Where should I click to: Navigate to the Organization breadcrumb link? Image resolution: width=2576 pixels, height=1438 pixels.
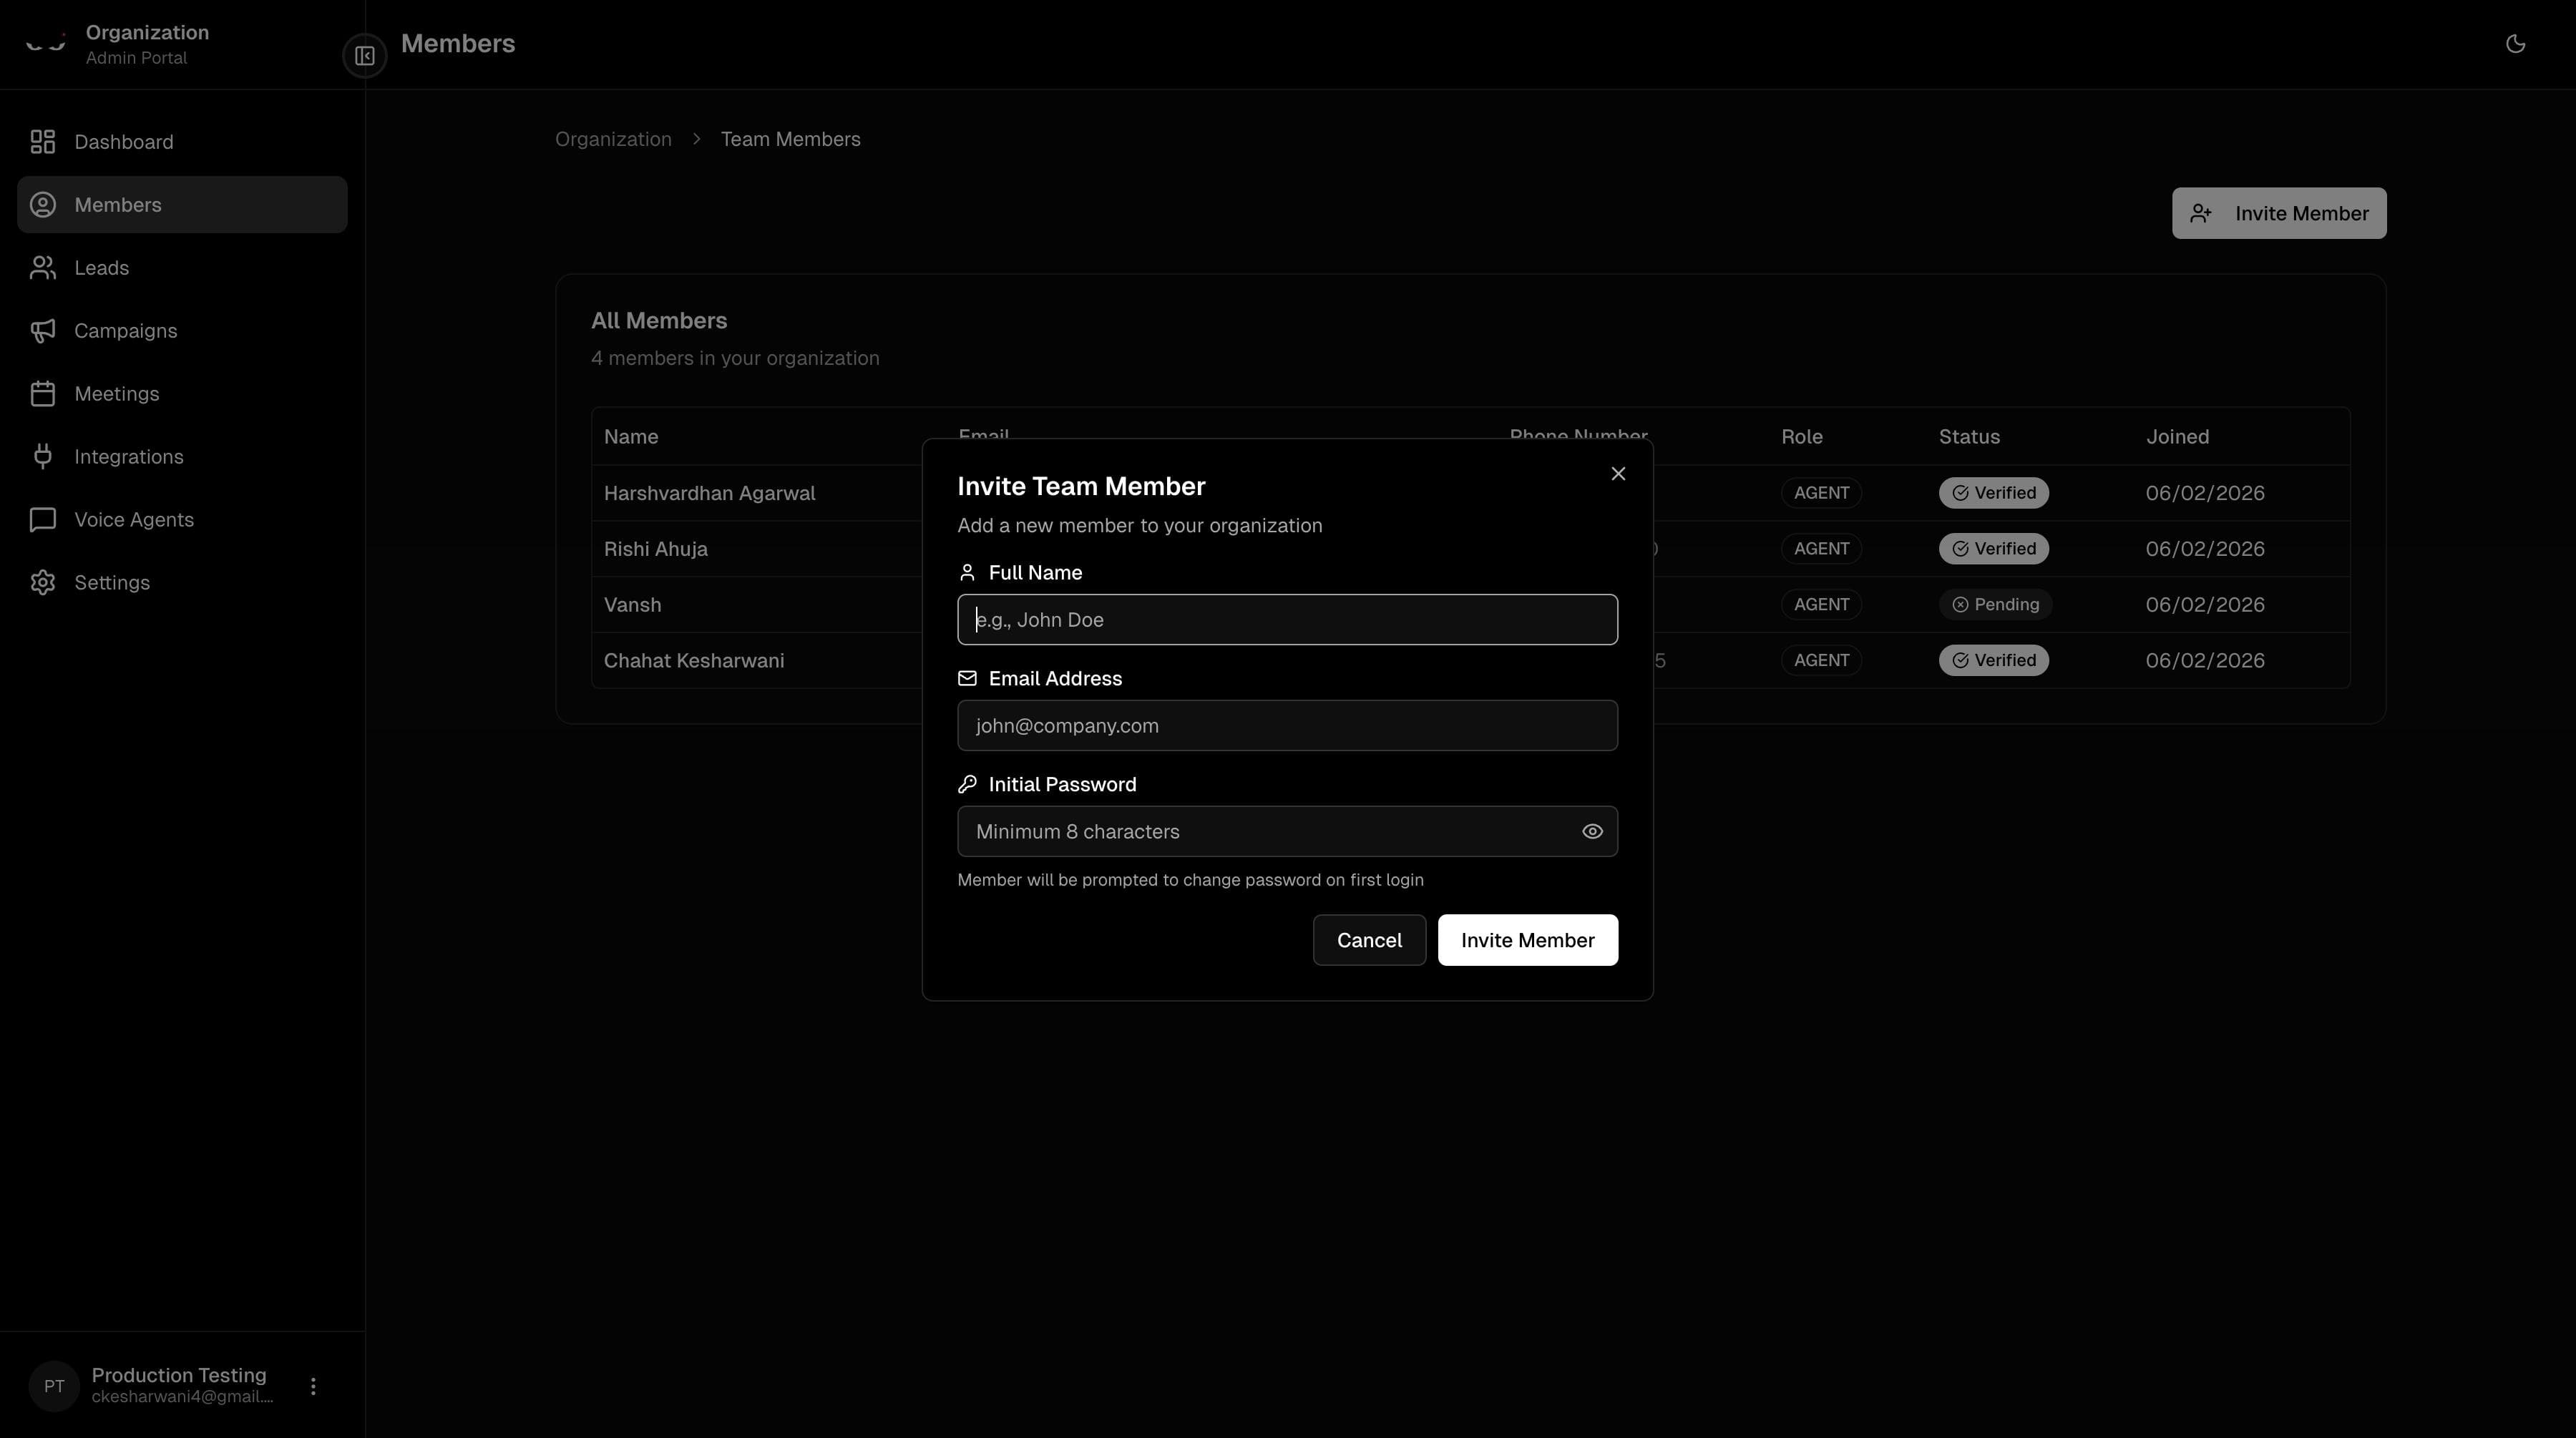pyautogui.click(x=613, y=139)
